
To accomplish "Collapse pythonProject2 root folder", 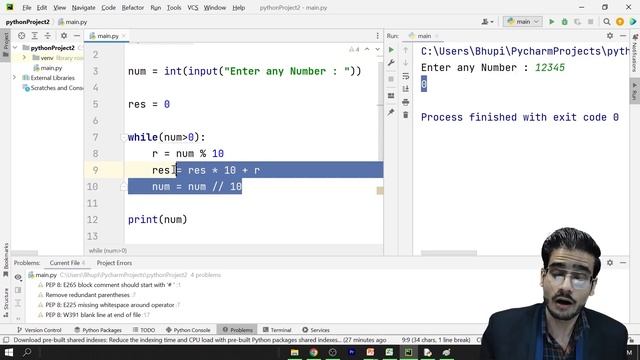I will 15,48.
